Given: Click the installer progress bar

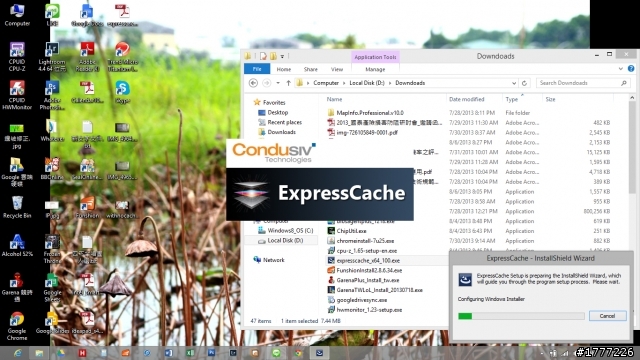Looking at the screenshot, I should [x=521, y=316].
